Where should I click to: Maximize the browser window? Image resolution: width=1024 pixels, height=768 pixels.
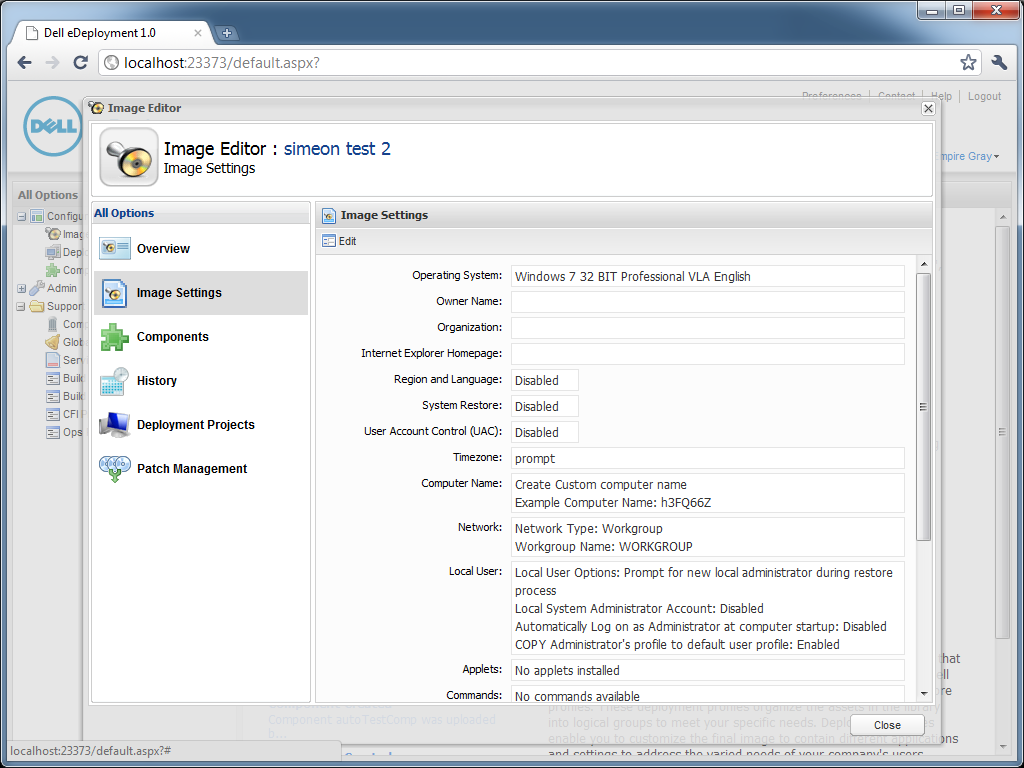click(959, 10)
